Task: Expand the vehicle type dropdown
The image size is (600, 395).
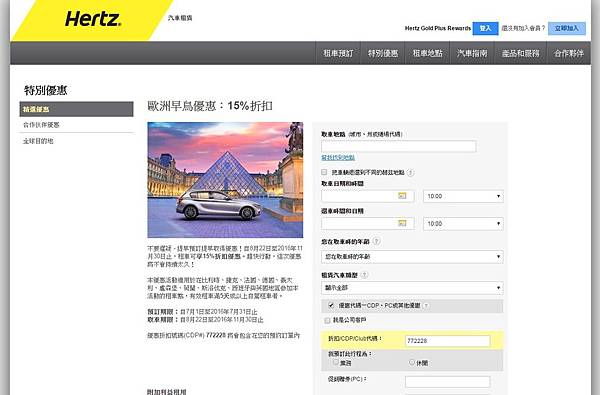Action: pyautogui.click(x=412, y=287)
